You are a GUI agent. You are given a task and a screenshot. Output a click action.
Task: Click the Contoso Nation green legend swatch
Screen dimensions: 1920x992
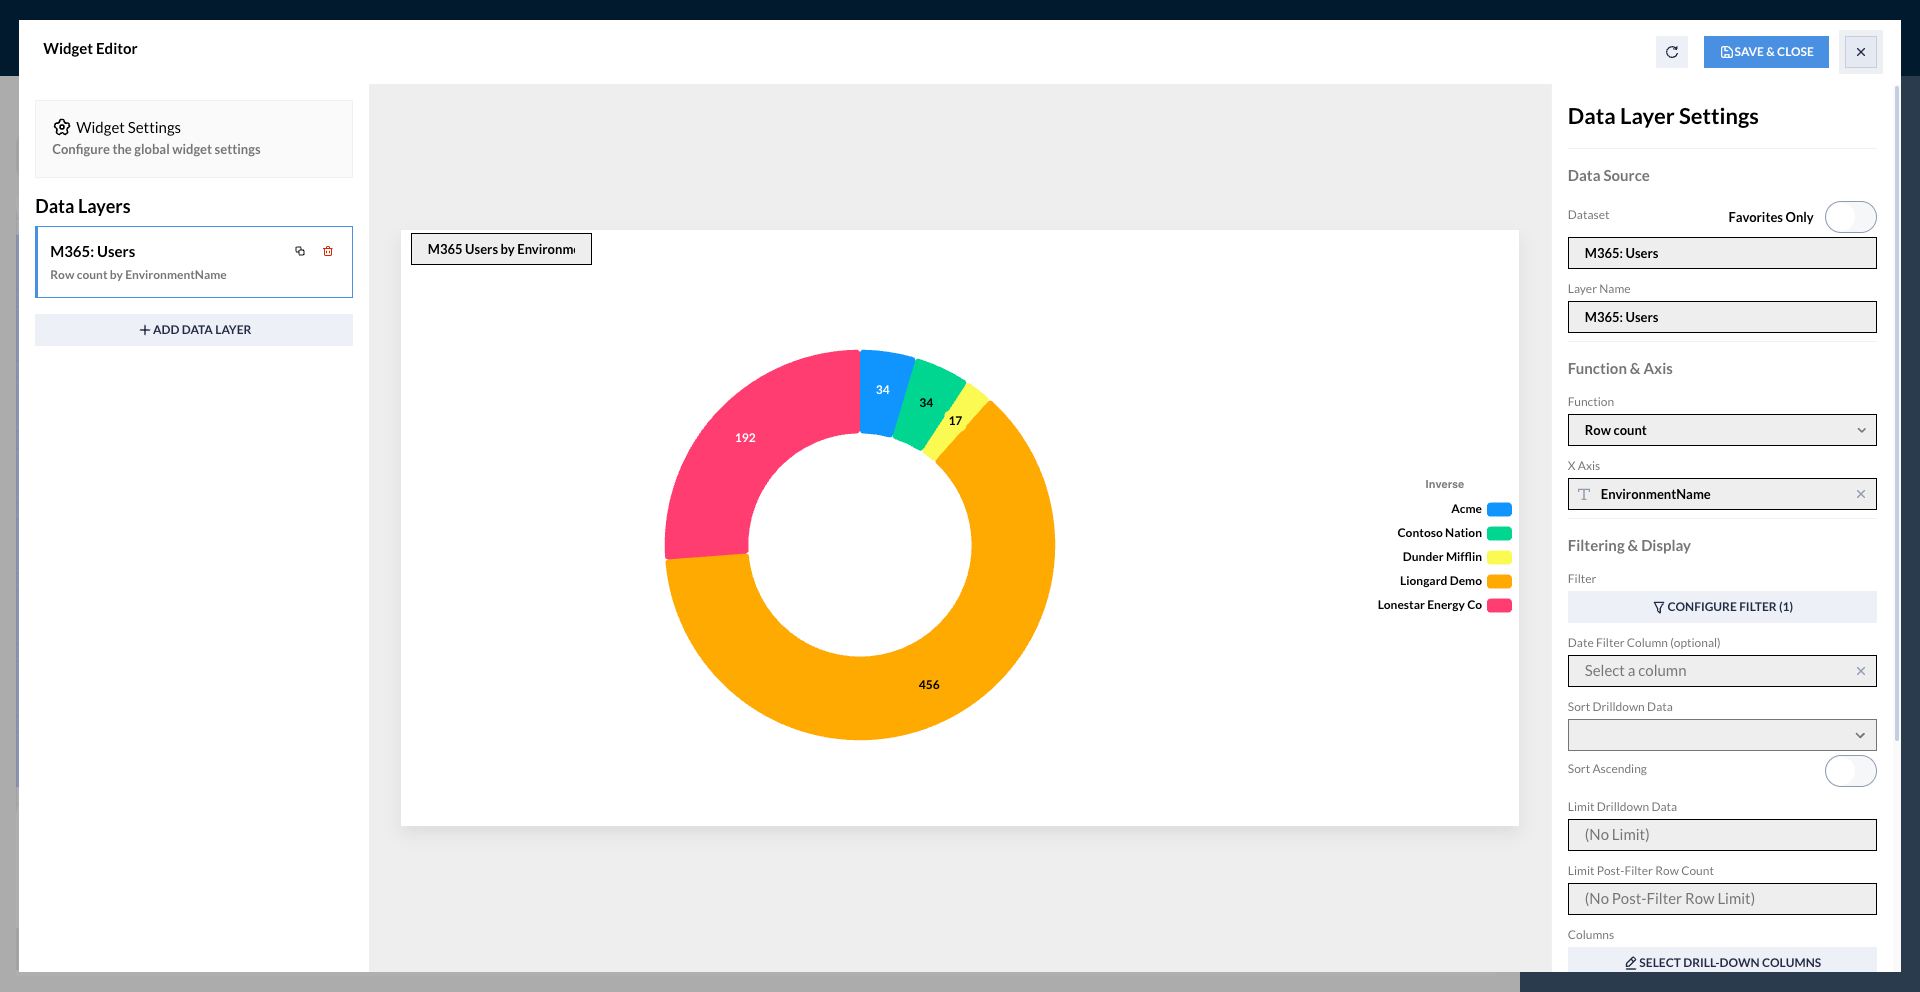[1499, 533]
